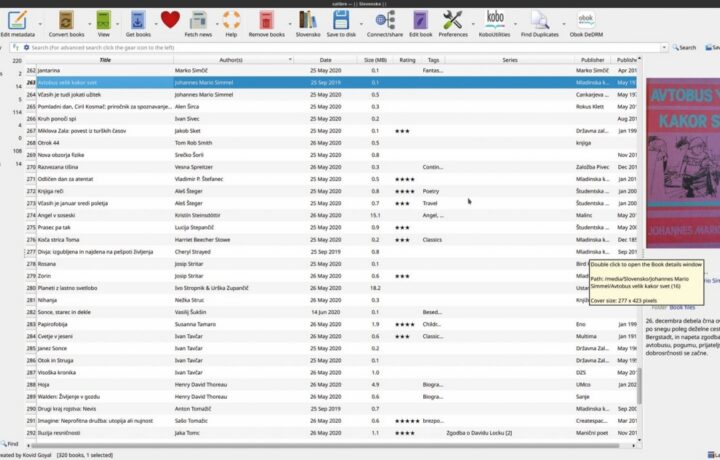Click the four-star rating in 'Odličen dan za atentat' row

(x=405, y=179)
